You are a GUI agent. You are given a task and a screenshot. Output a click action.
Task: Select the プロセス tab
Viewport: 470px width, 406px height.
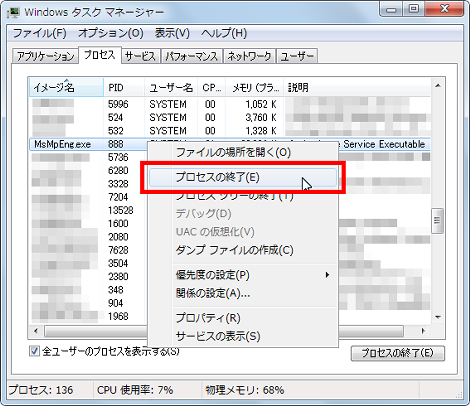tap(100, 55)
